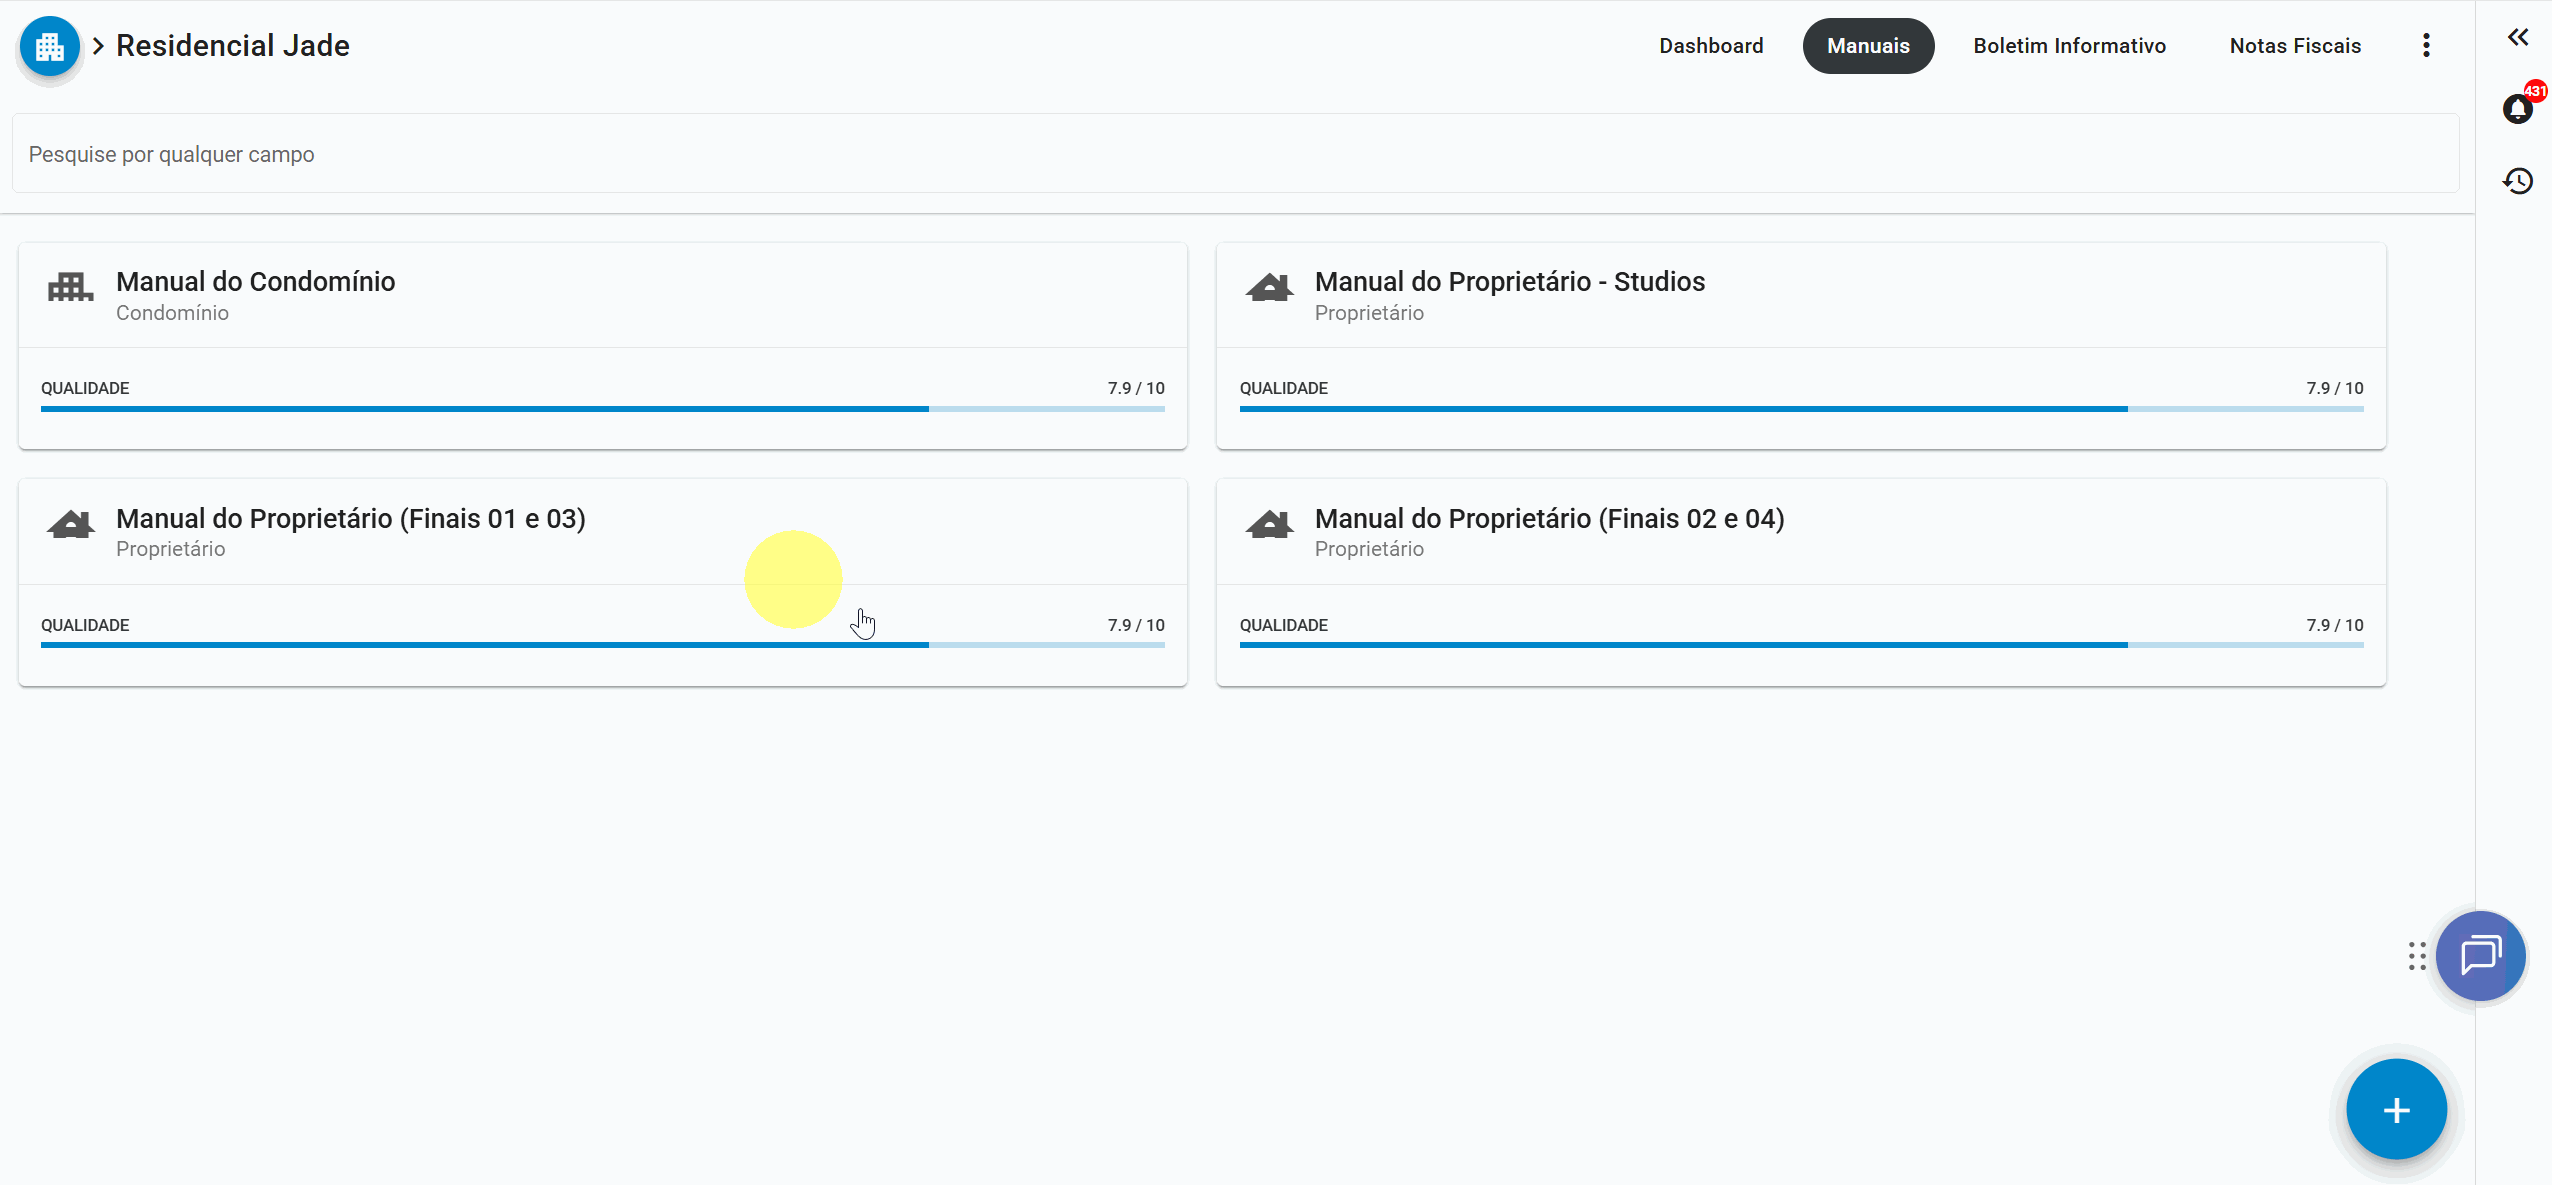This screenshot has height=1185, width=2552.
Task: Click the blue building home icon
Action: (x=49, y=46)
